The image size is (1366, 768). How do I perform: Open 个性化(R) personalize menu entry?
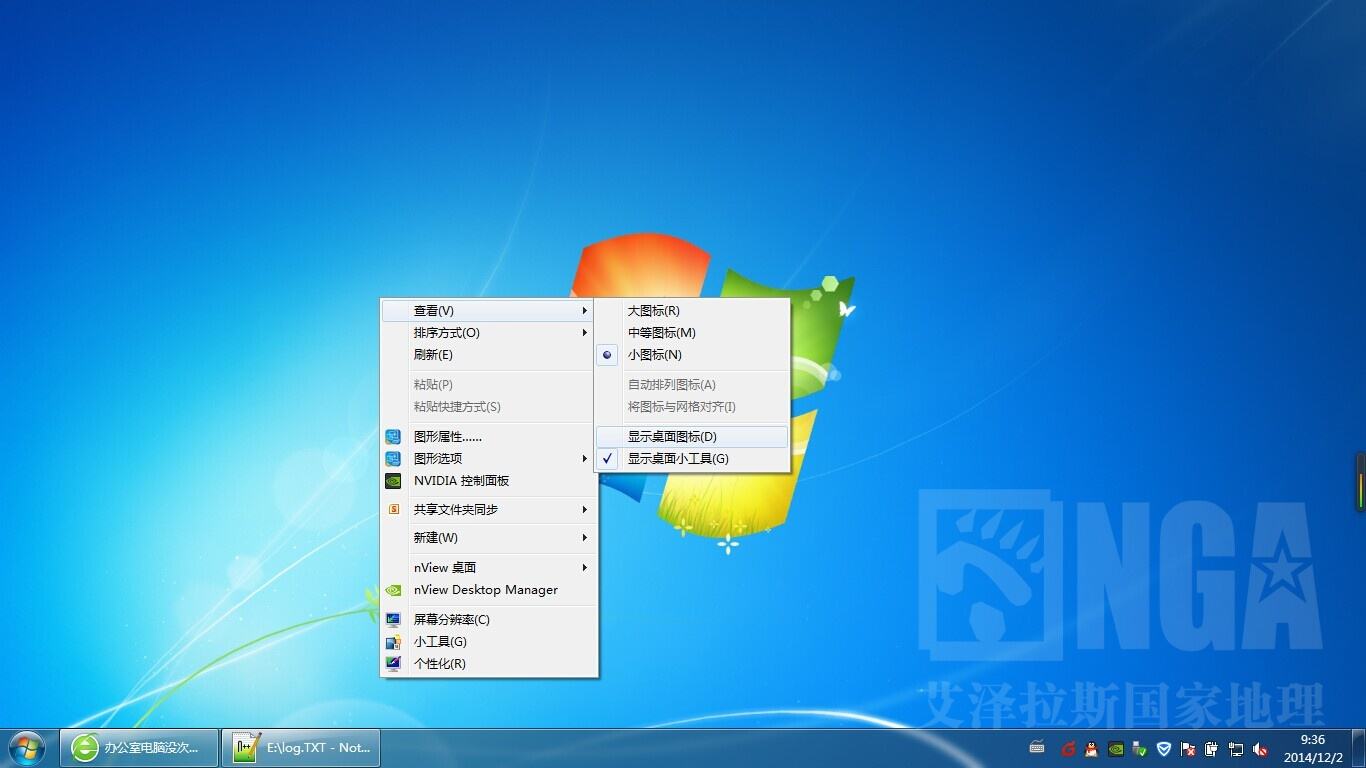pos(440,664)
